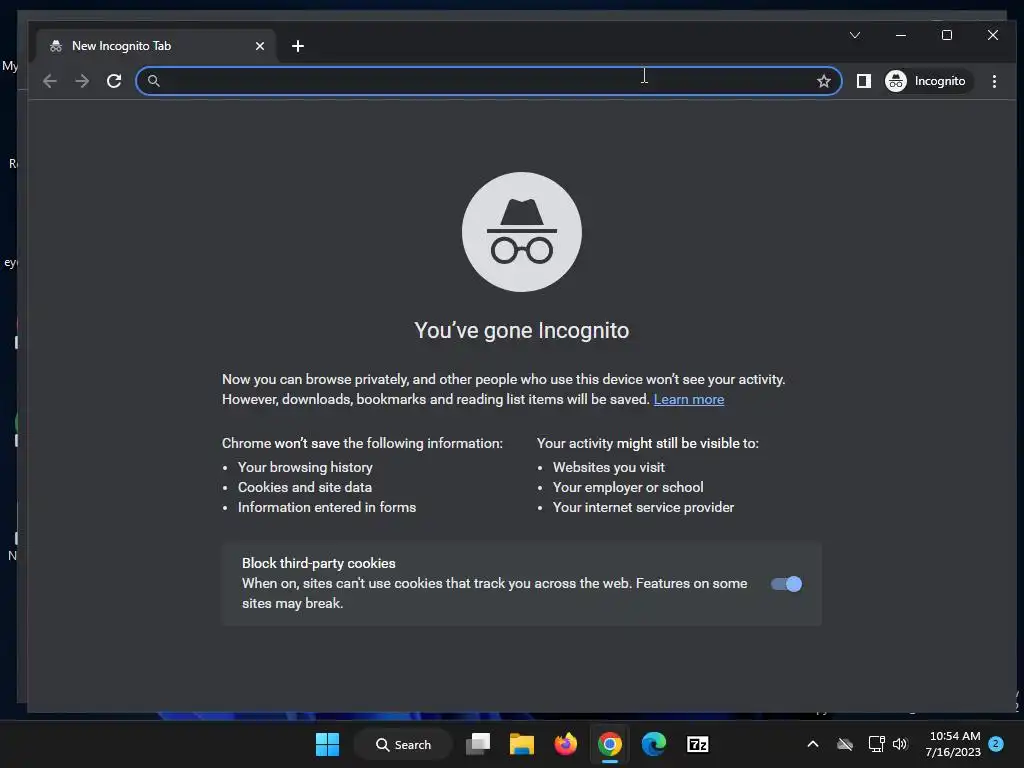Reload the incognito page
Screen dimensions: 1024x768
tap(114, 81)
